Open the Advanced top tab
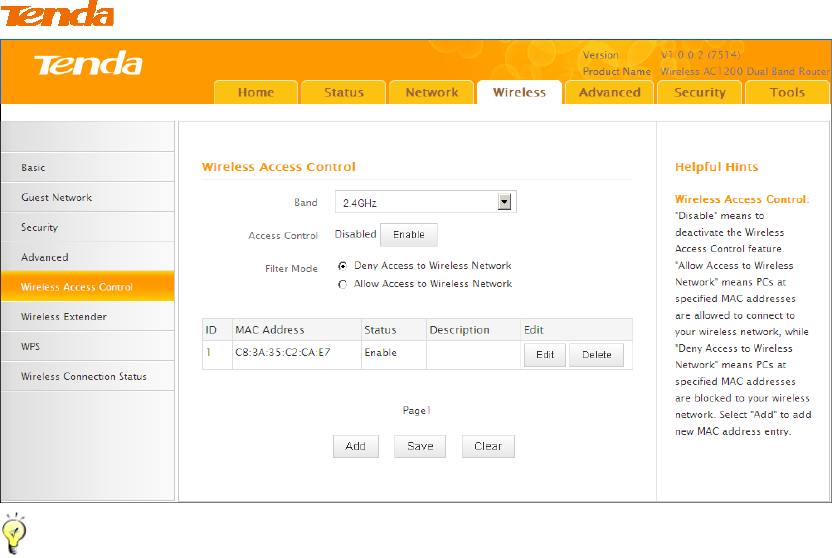Image resolution: width=832 pixels, height=558 pixels. [609, 92]
